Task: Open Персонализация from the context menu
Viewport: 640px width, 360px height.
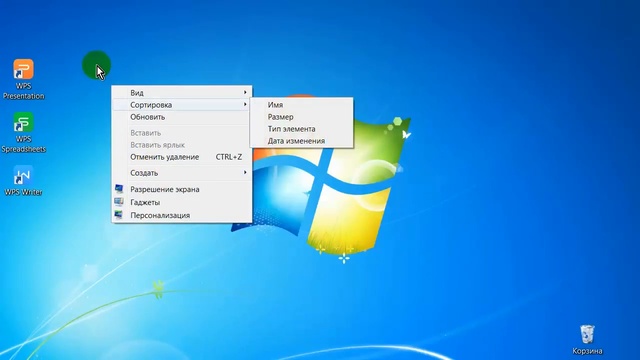Action: [x=182, y=216]
